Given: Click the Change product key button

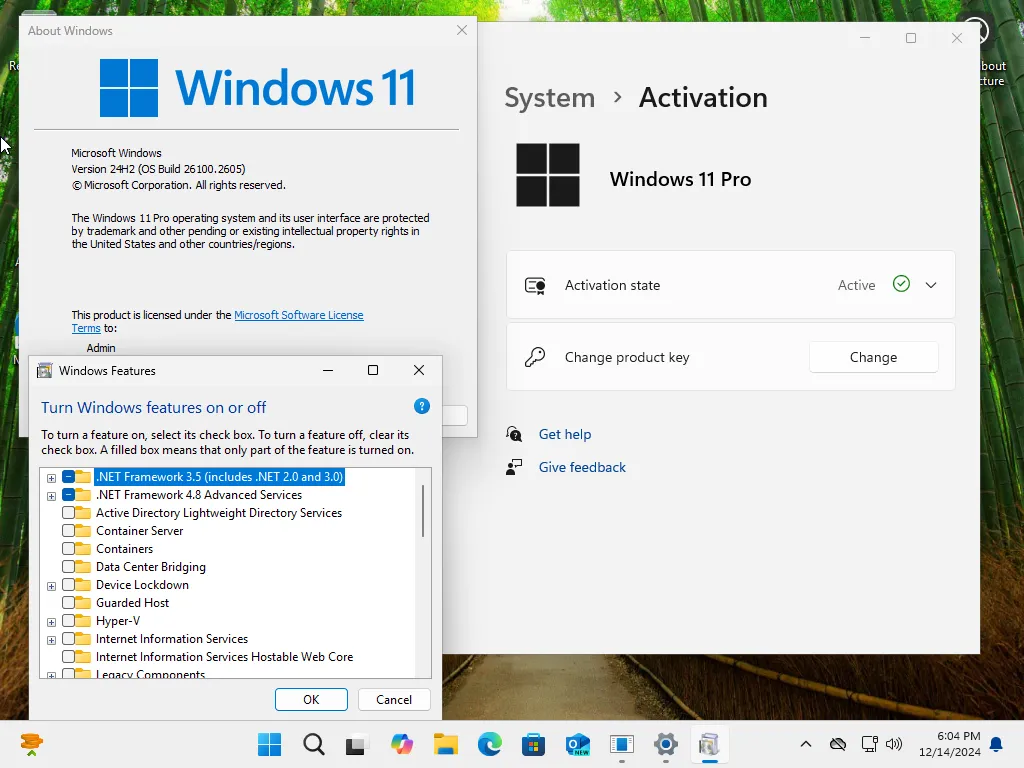Looking at the screenshot, I should coord(873,357).
